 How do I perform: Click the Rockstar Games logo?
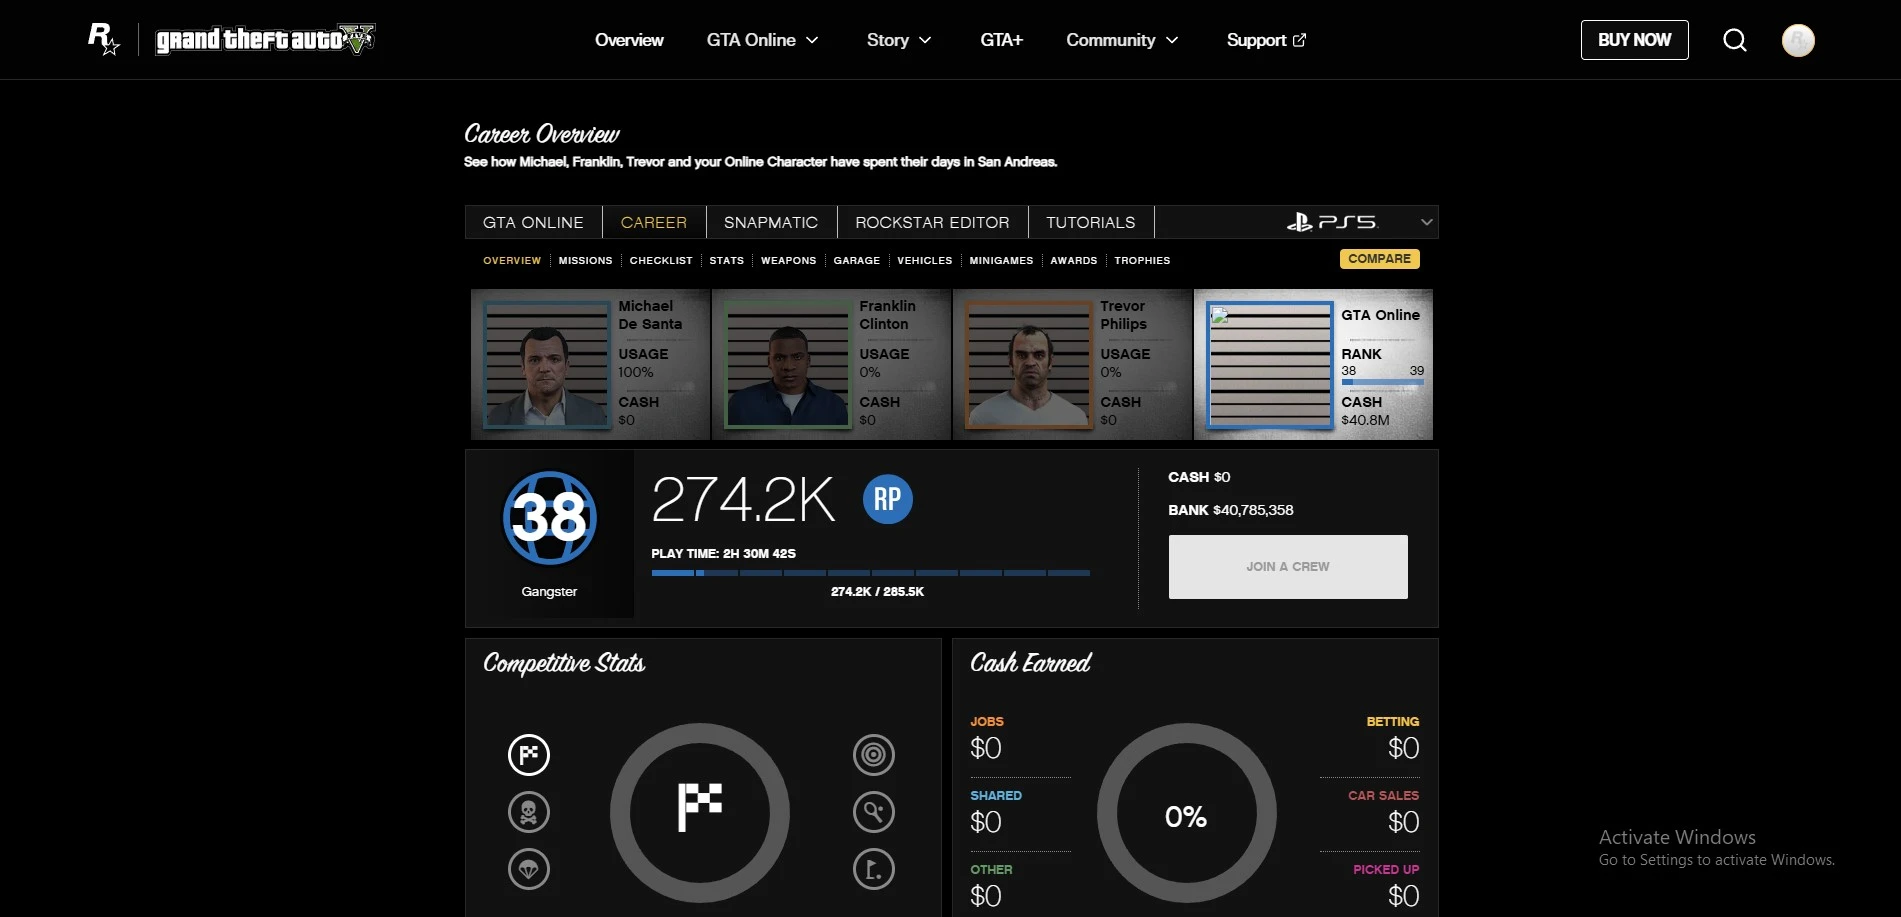[x=103, y=39]
